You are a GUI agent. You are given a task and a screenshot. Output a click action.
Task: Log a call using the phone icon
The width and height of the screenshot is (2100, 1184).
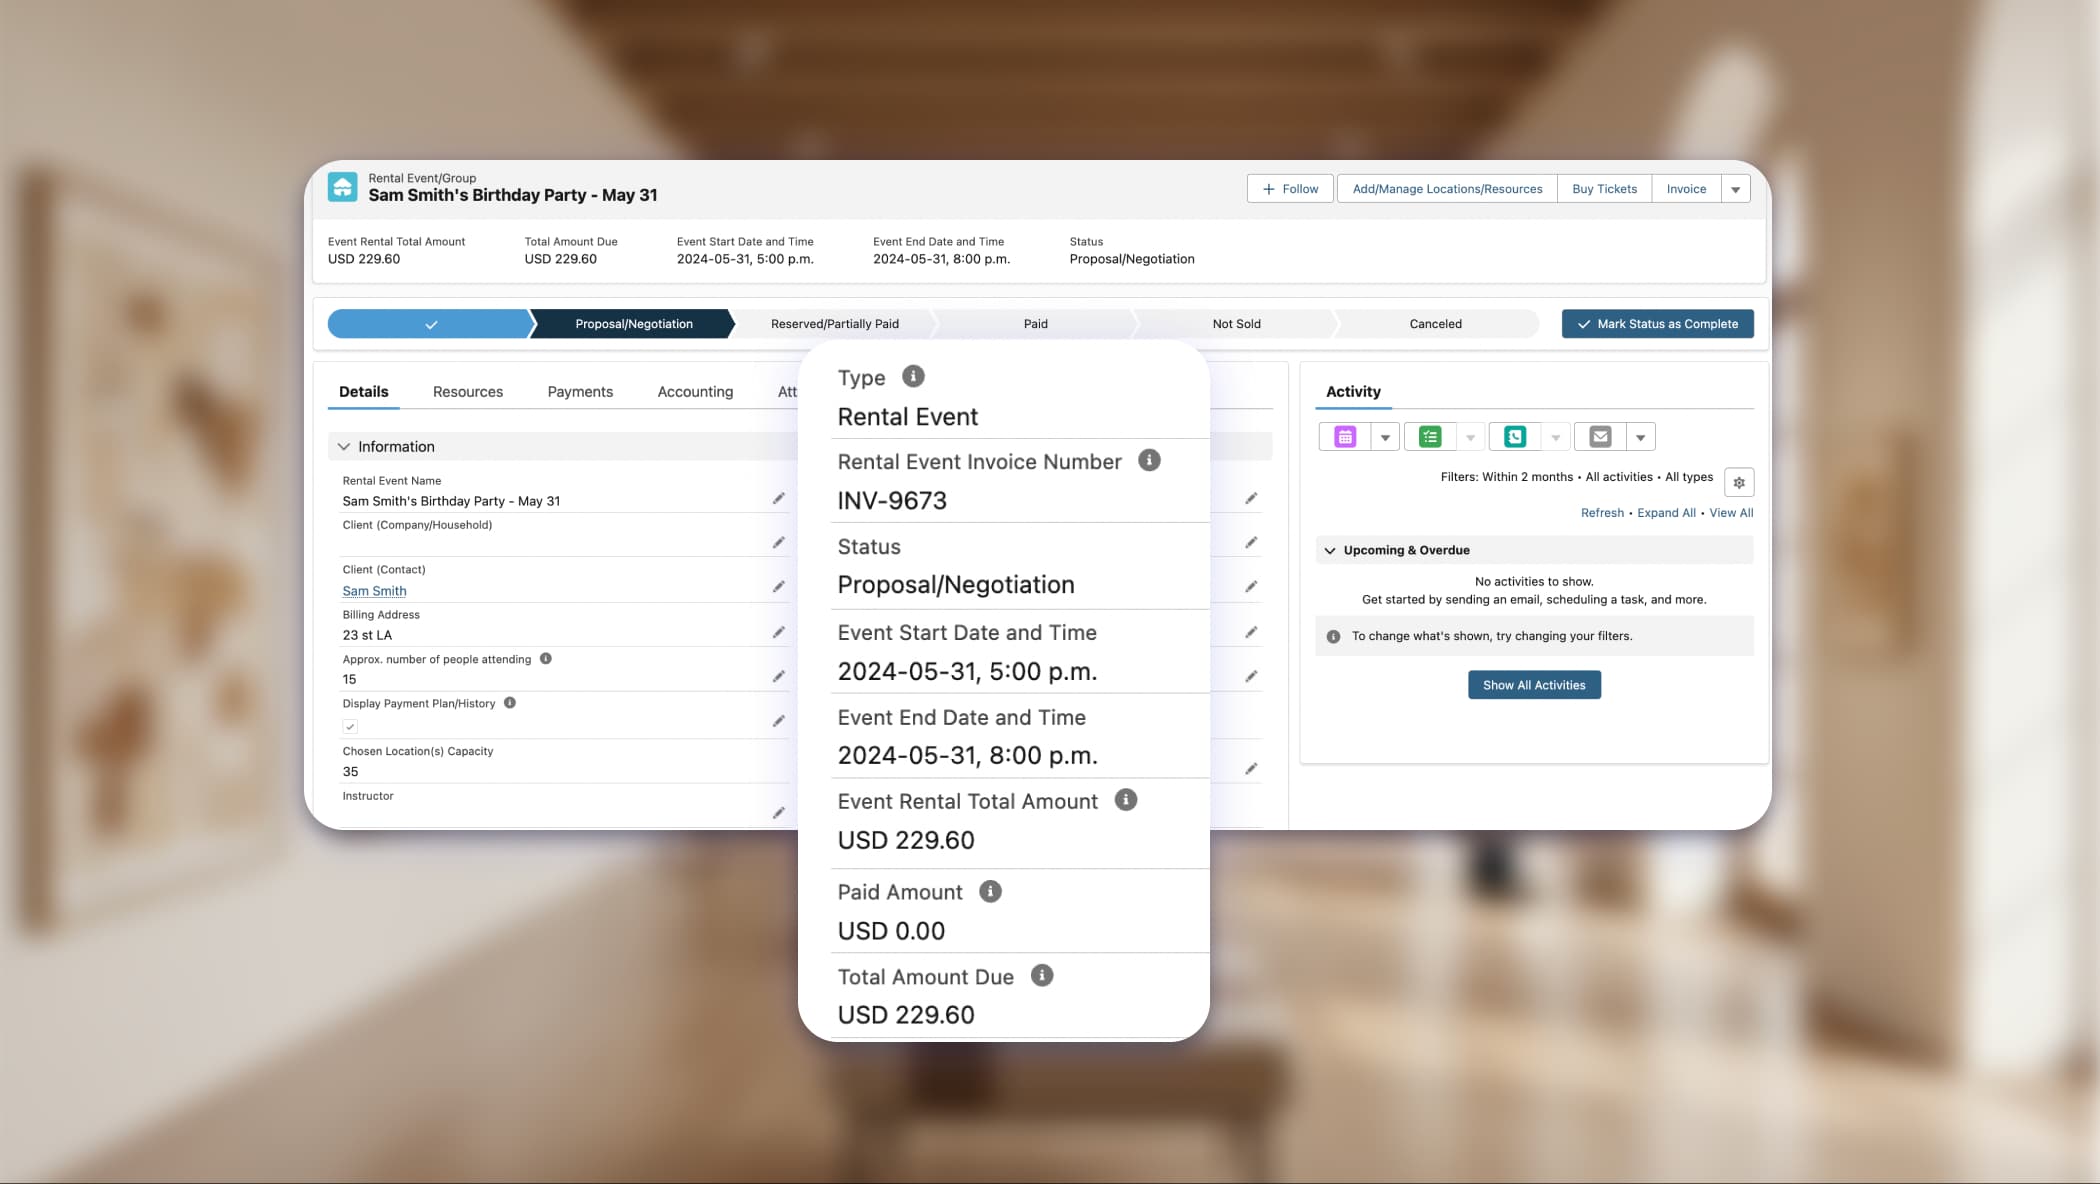pos(1516,436)
